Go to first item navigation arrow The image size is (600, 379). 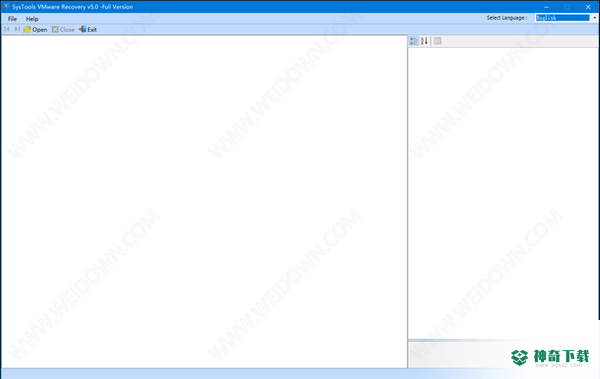pos(7,29)
